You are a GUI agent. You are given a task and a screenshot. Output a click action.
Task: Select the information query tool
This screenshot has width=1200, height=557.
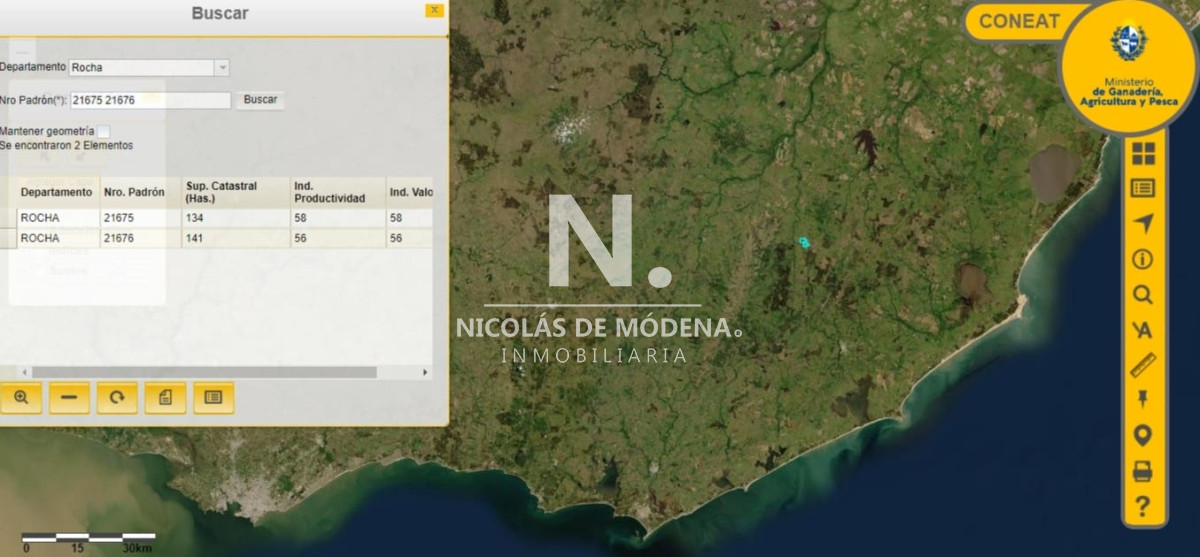1143,259
